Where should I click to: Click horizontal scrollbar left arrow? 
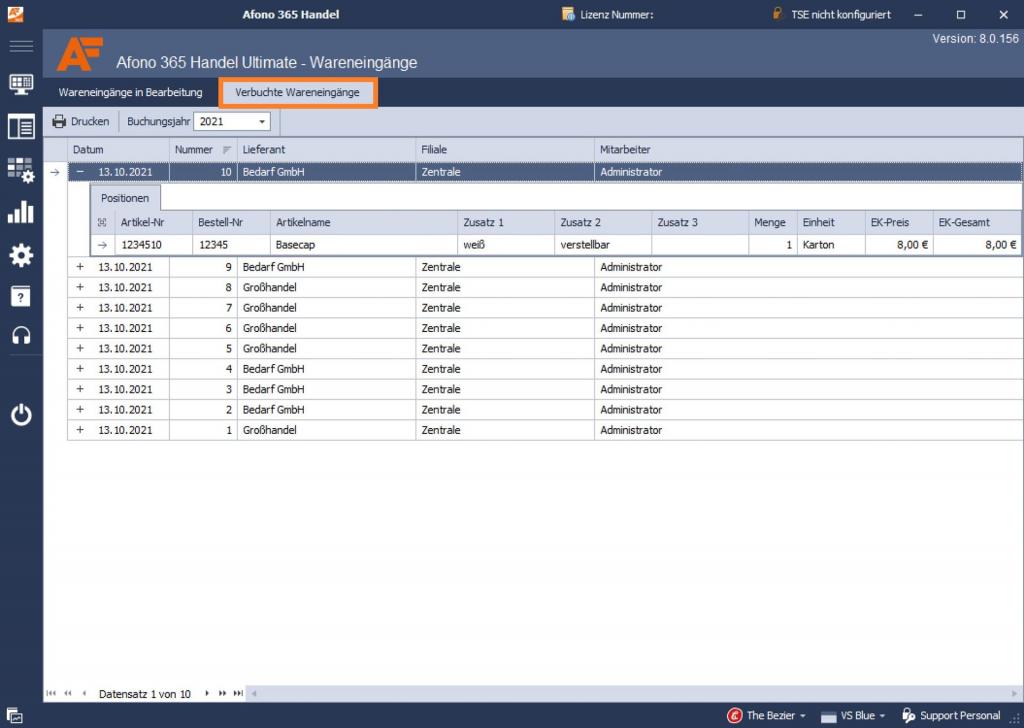[x=254, y=693]
